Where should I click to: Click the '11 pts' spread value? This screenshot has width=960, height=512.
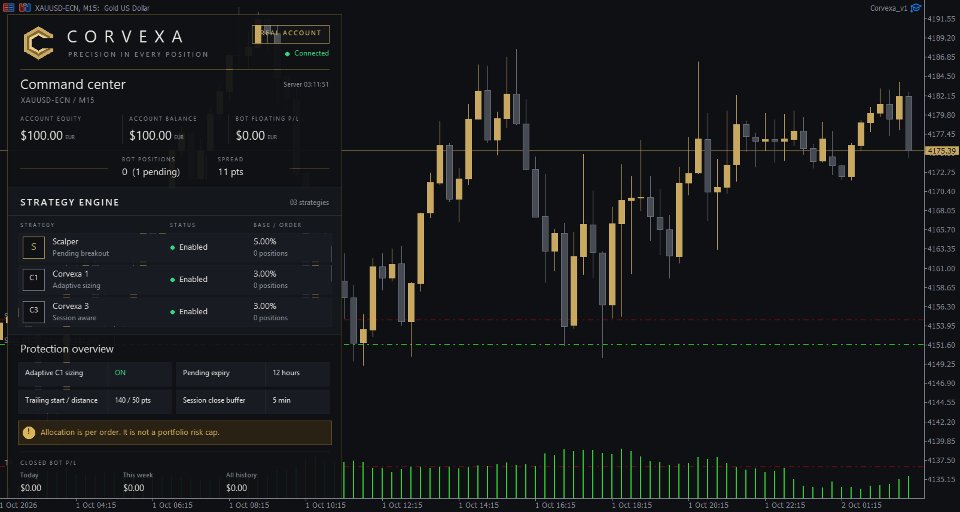(231, 172)
